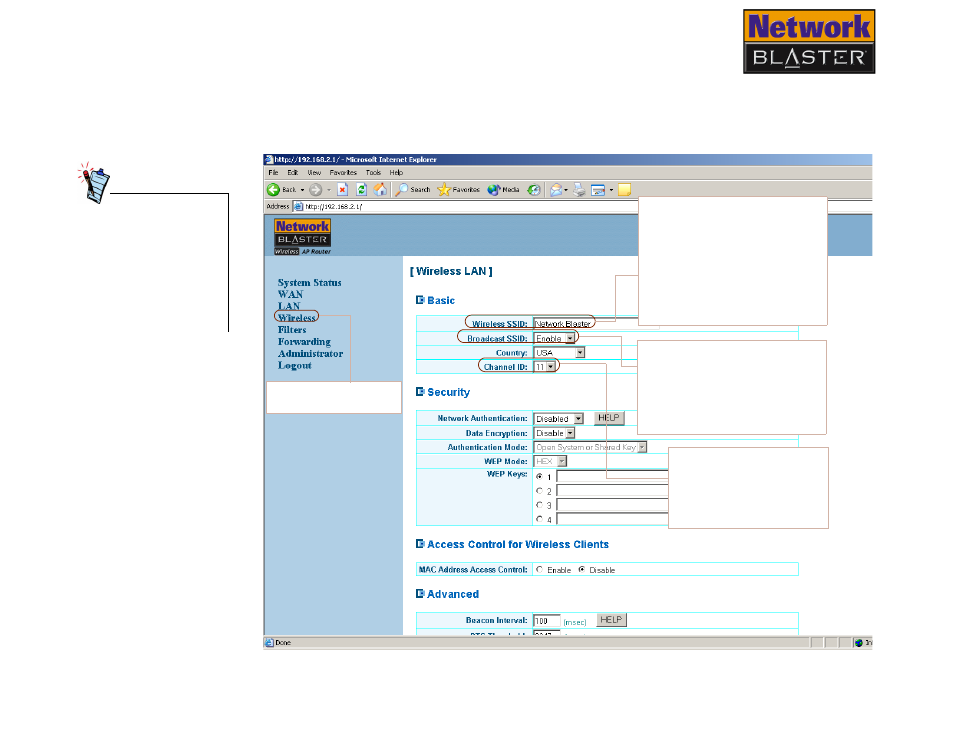954x742 pixels.
Task: Click the Logout sidebar link
Action: 294,366
